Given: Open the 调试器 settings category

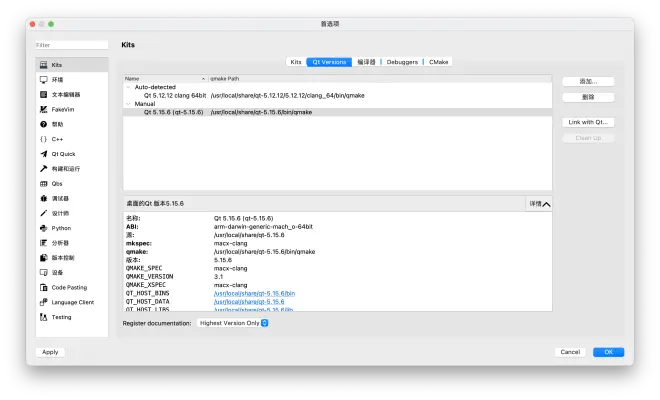Looking at the screenshot, I should point(72,198).
